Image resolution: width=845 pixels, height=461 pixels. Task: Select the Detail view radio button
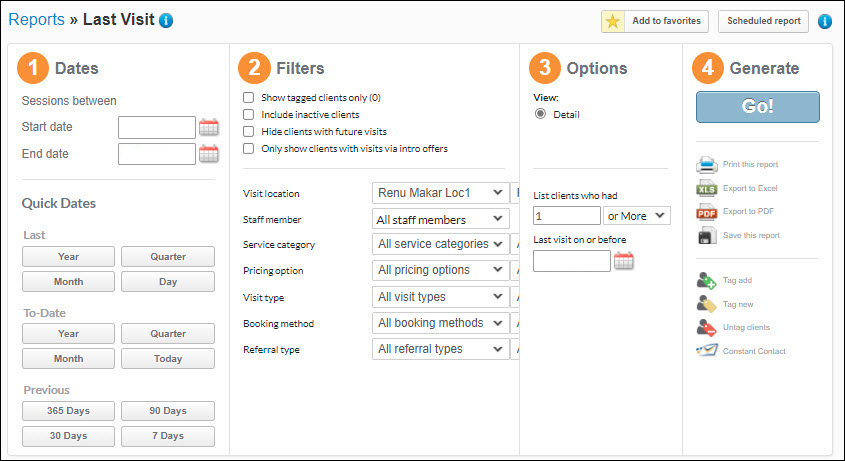pos(540,114)
